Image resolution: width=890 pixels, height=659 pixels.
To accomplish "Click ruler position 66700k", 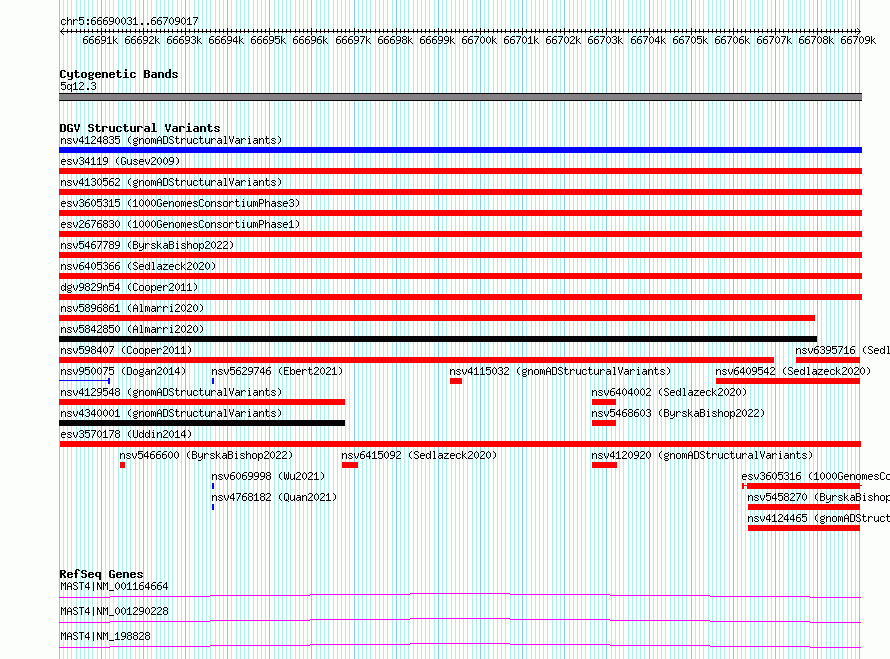I will point(479,40).
